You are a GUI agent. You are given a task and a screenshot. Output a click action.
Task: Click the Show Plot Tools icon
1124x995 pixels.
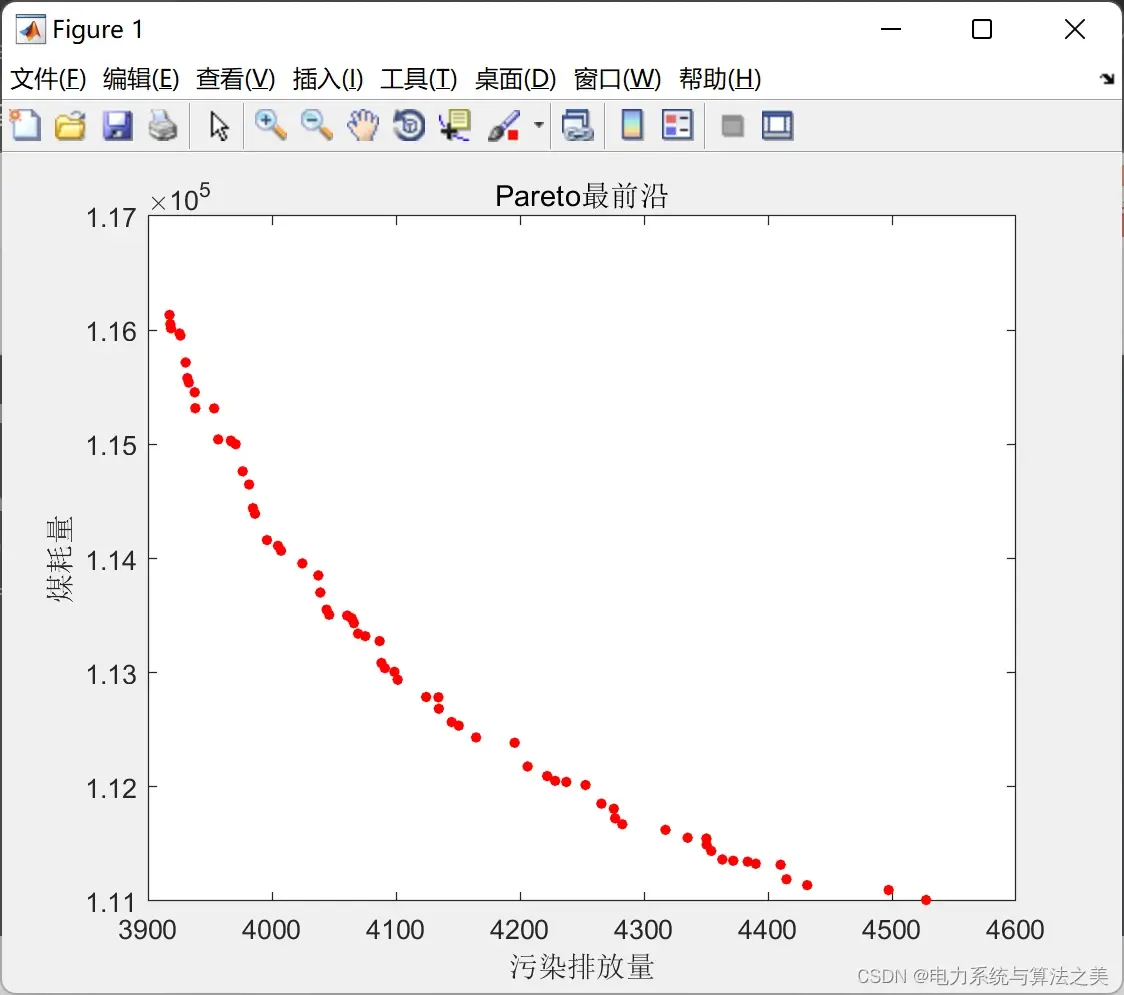point(777,125)
